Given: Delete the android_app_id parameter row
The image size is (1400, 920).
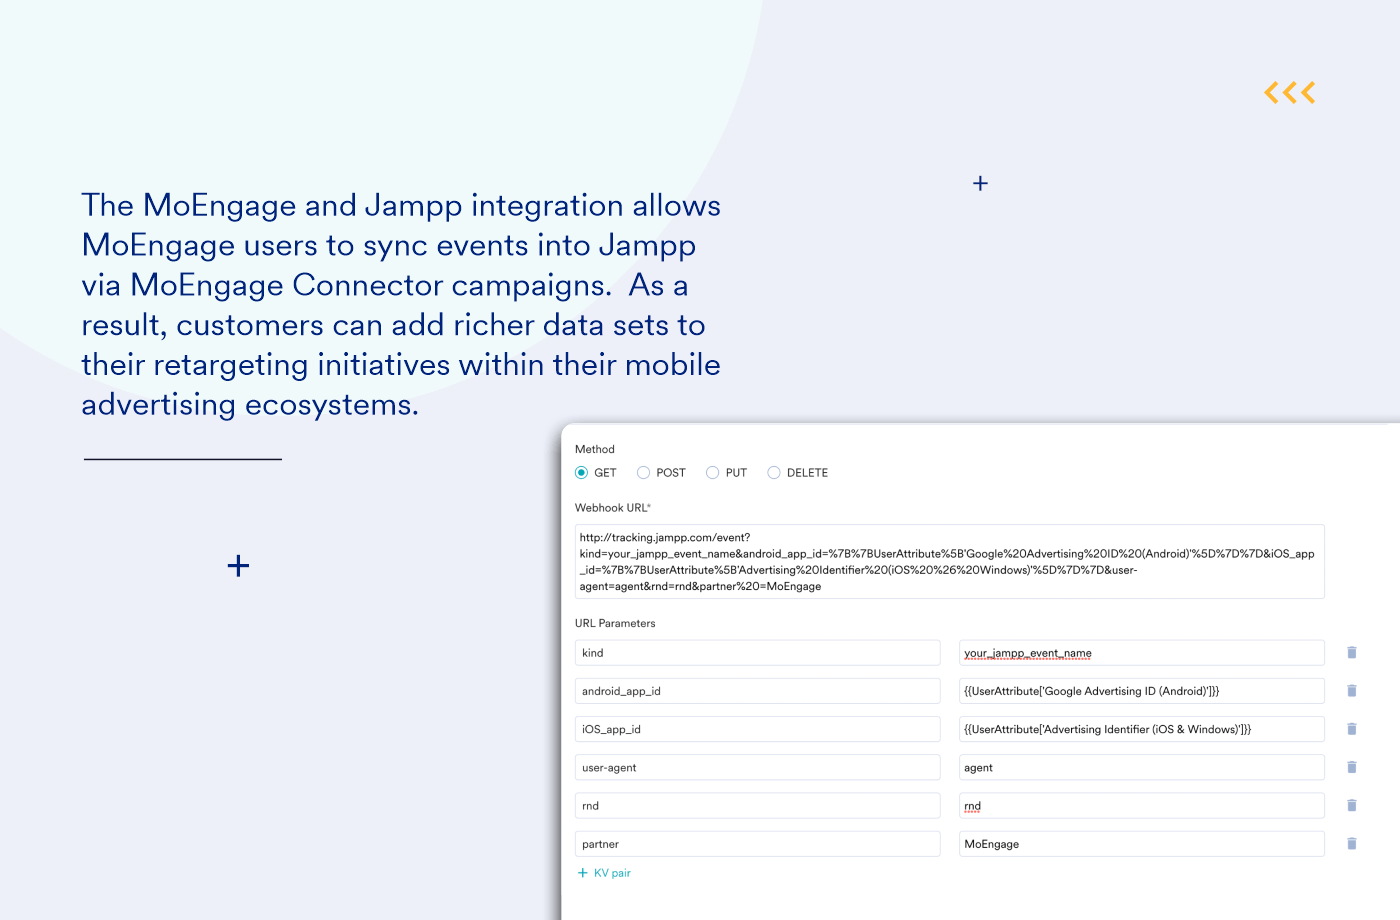Looking at the screenshot, I should (1352, 691).
